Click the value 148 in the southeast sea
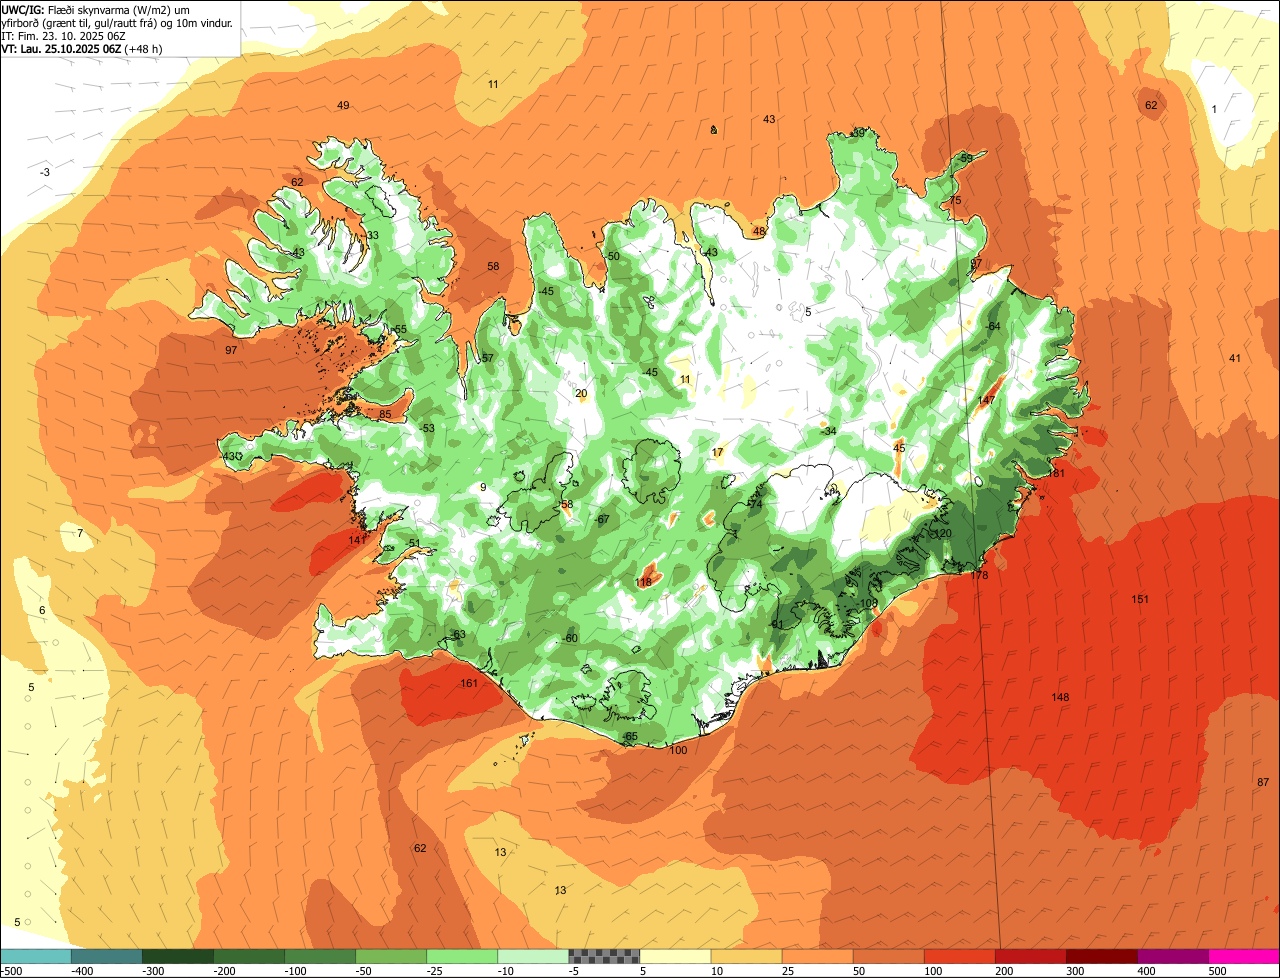The image size is (1280, 978). coord(1061,697)
